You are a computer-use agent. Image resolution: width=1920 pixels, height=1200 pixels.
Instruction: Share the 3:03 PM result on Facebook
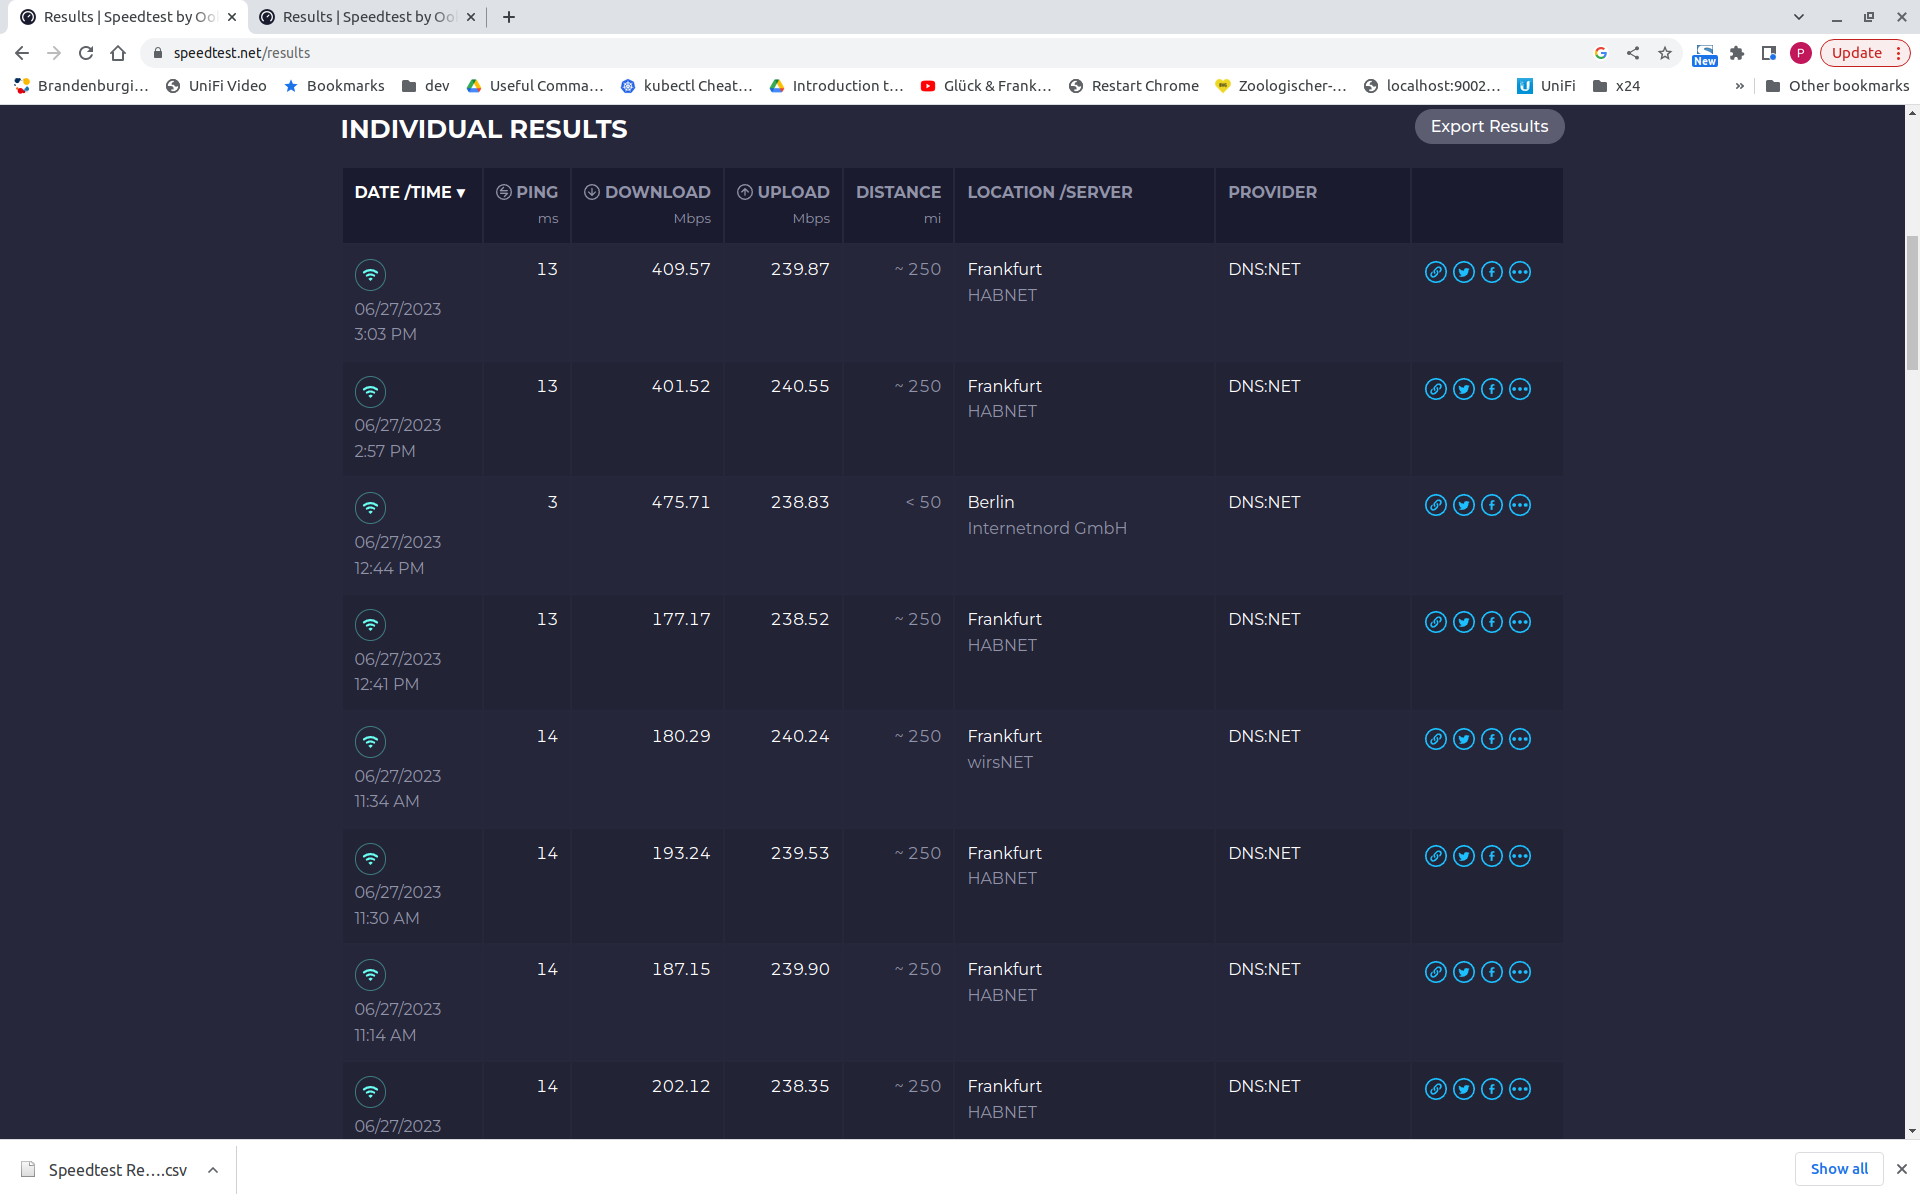point(1491,272)
